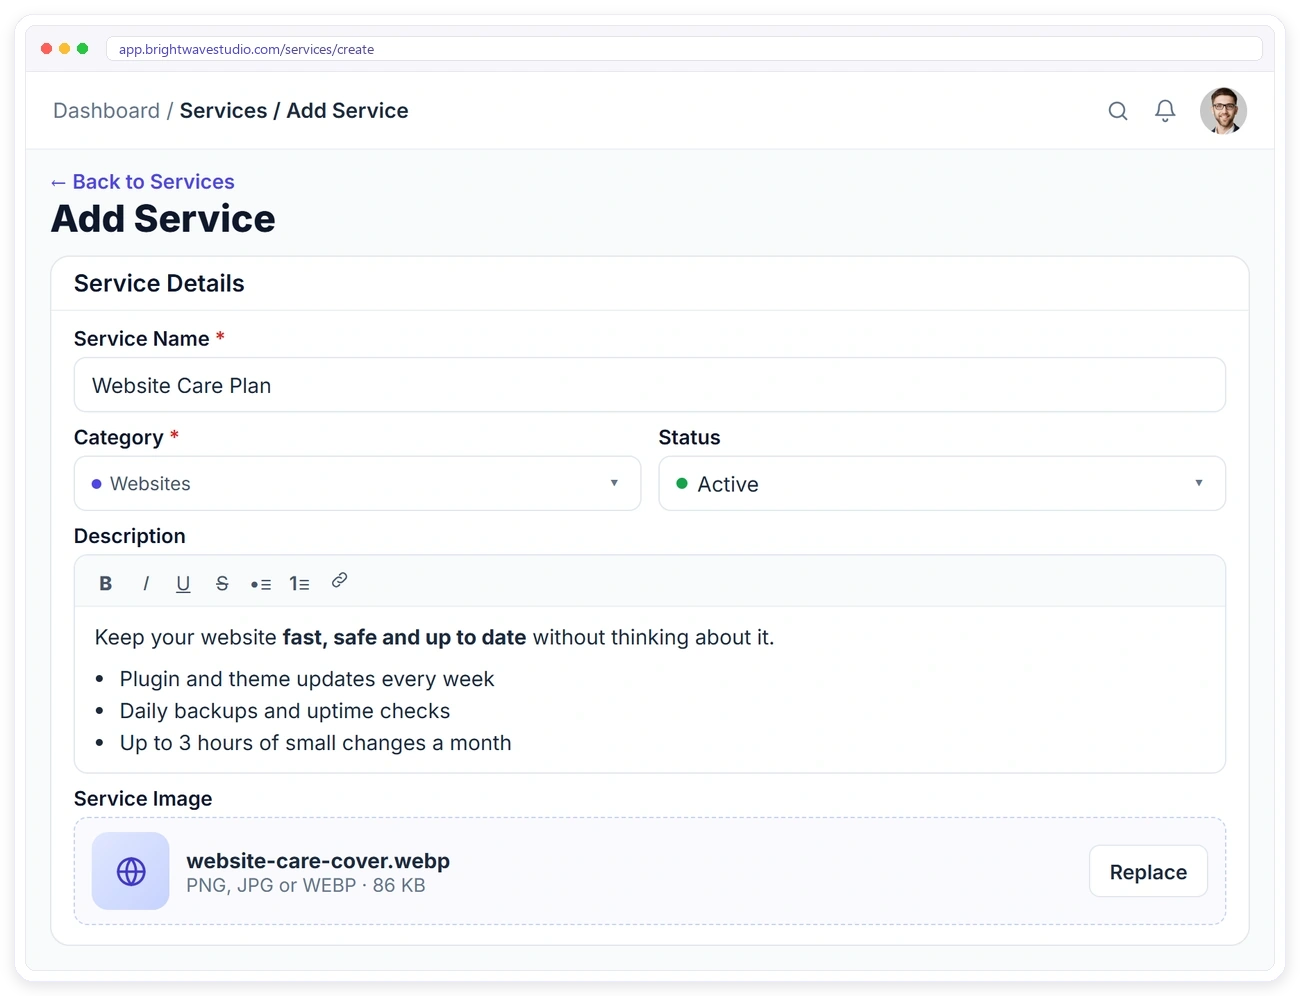
Task: Toggle italic formatting in description toolbar
Action: point(146,583)
